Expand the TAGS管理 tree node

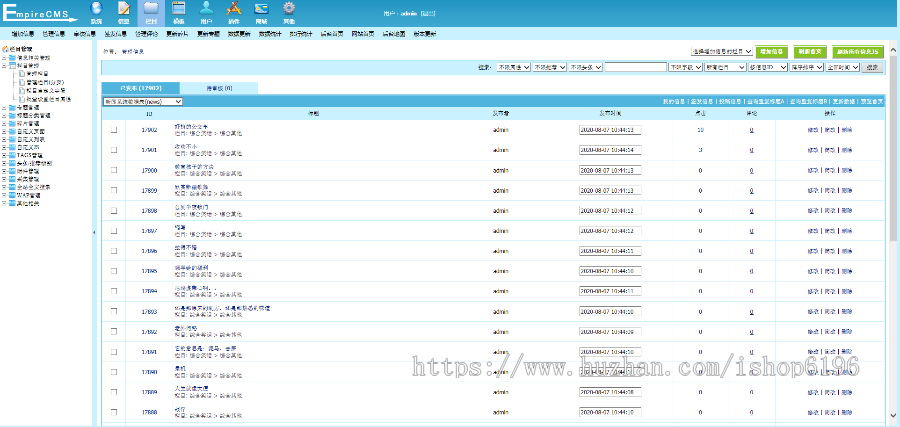tap(5, 155)
